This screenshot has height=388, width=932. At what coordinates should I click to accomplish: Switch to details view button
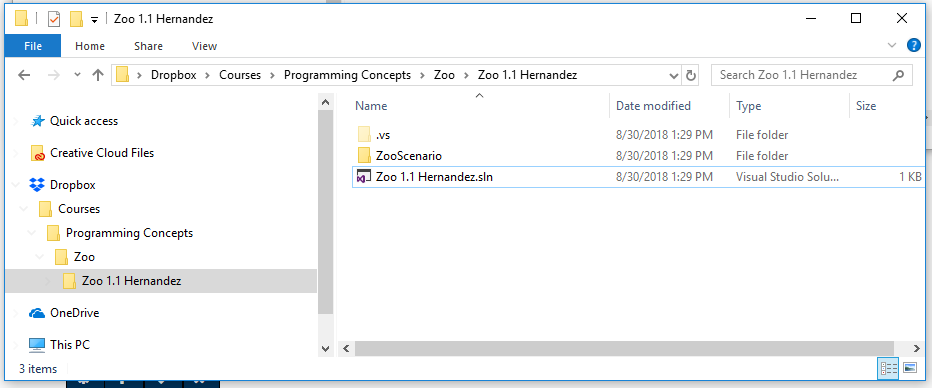[888, 368]
